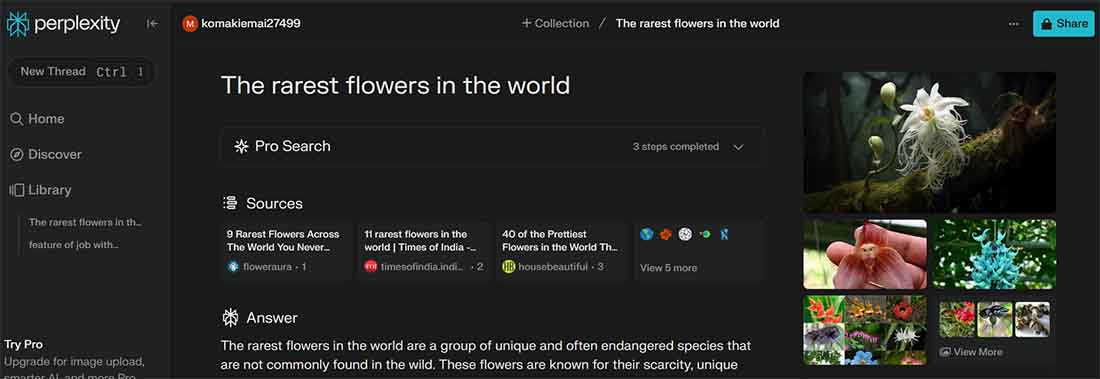1100x379 pixels.
Task: Click the Library books icon
Action: pos(16,190)
